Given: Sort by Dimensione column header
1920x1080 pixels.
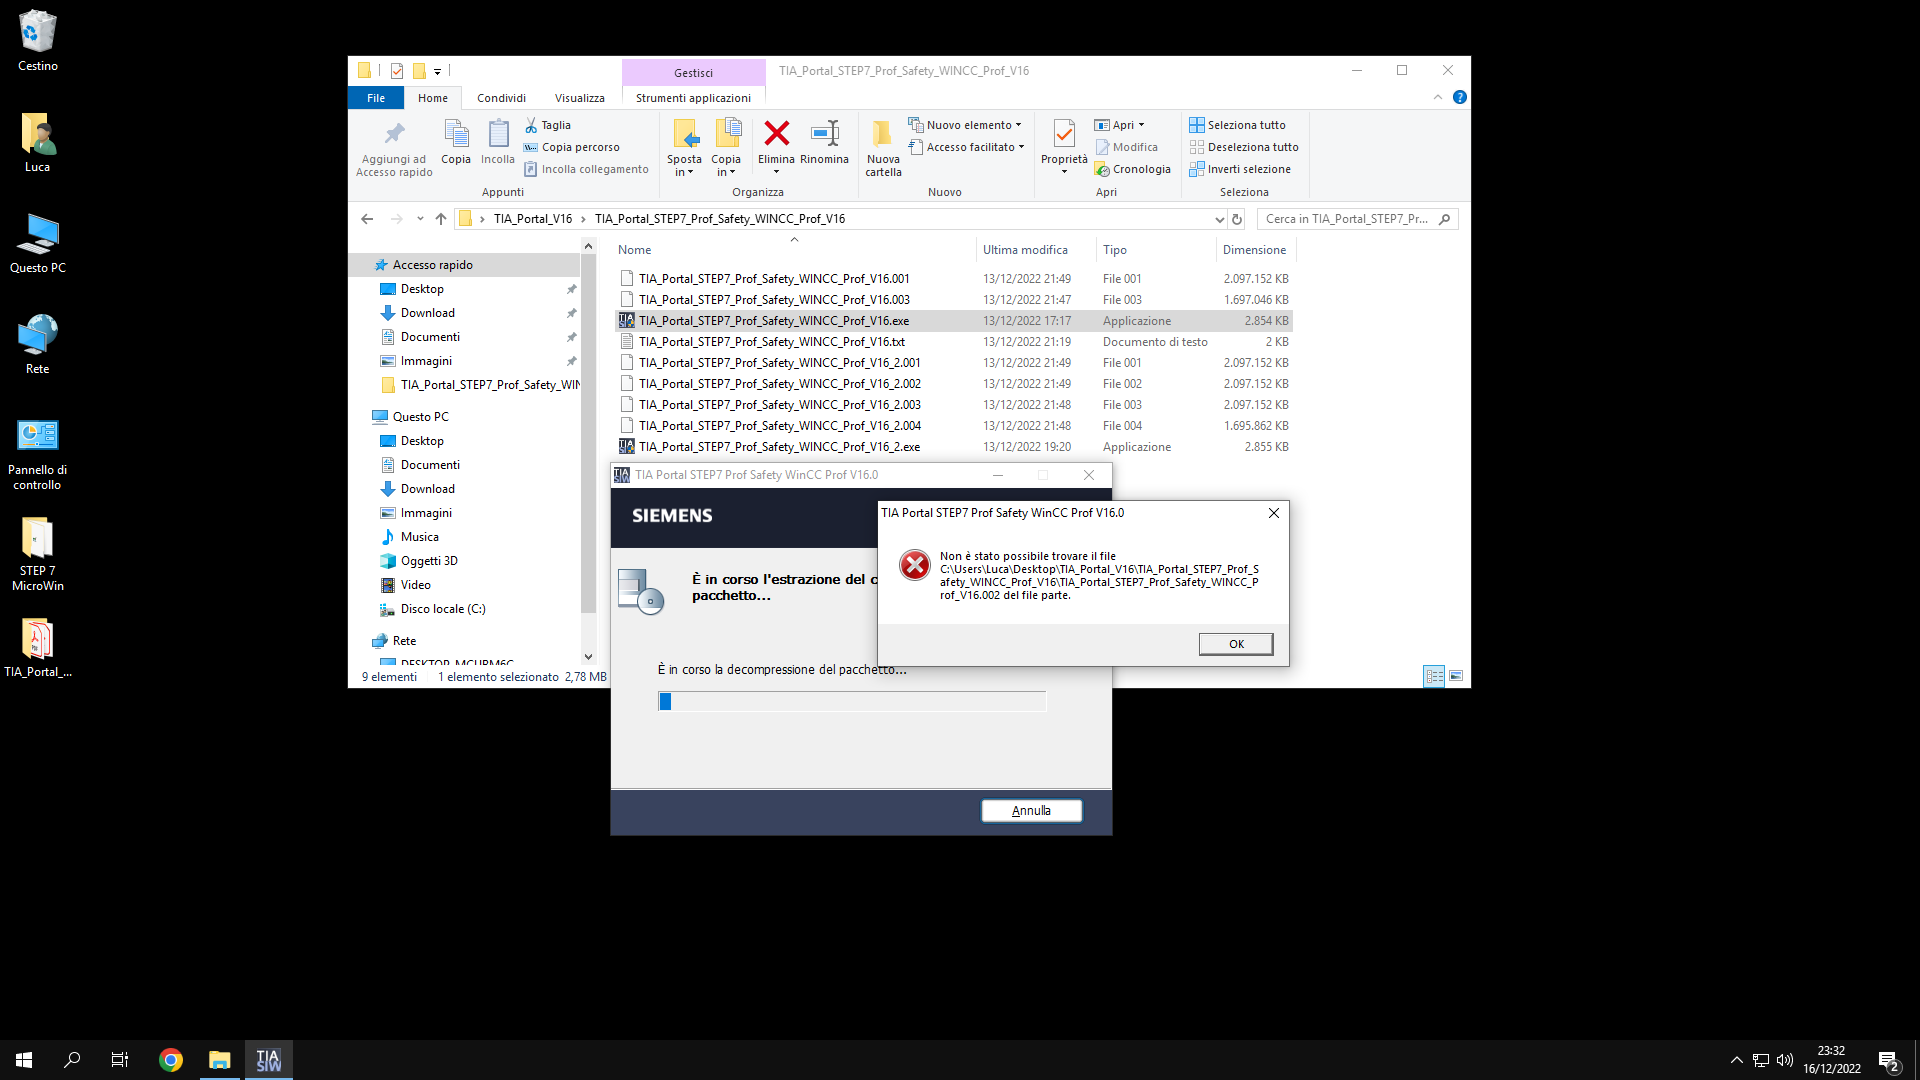Looking at the screenshot, I should coord(1254,250).
